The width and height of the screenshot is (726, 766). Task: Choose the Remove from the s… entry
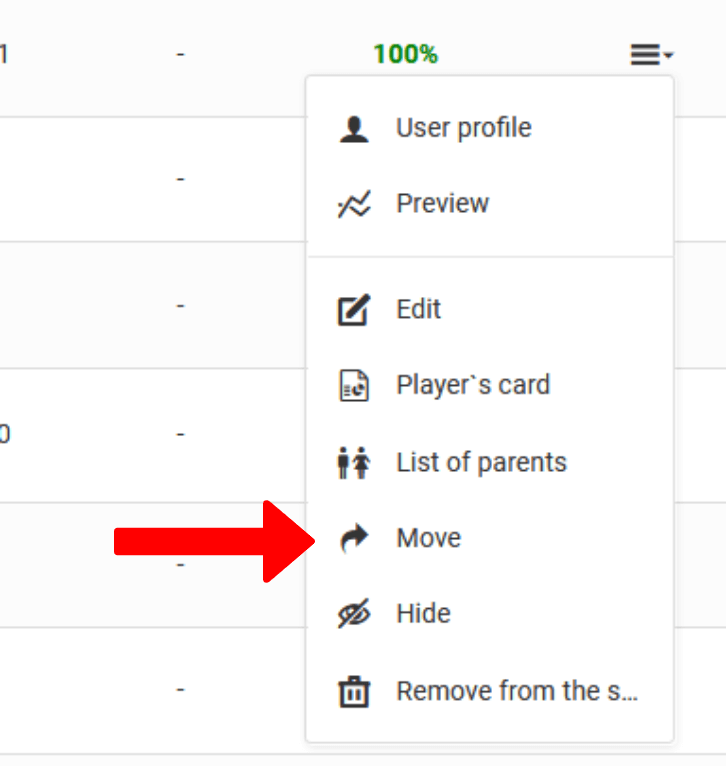coord(516,691)
